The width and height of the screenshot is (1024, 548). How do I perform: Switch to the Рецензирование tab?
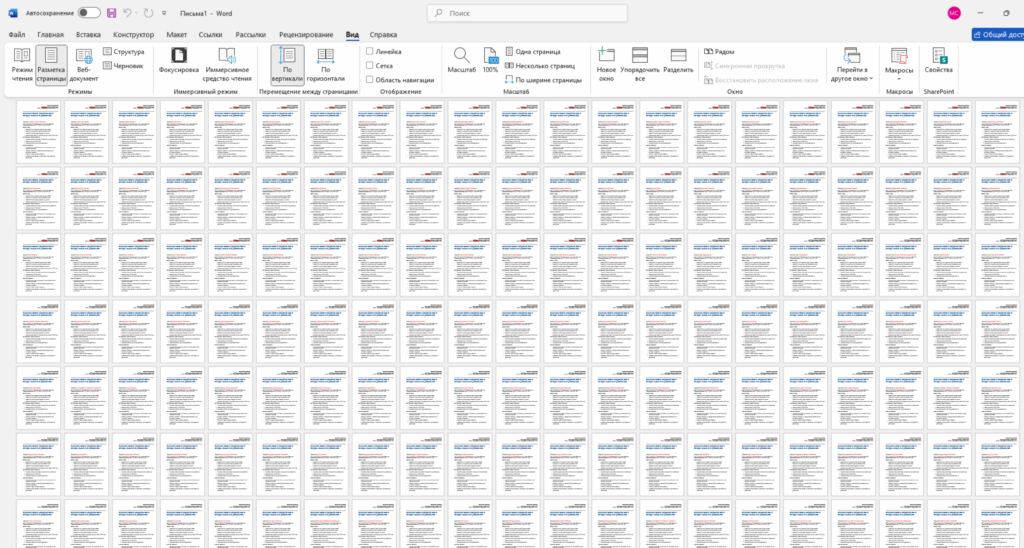tap(306, 35)
